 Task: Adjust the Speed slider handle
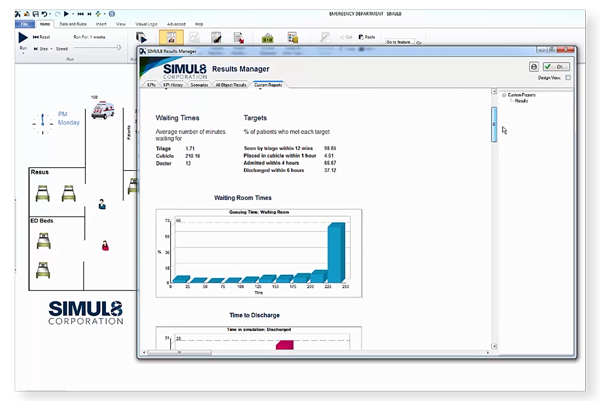(119, 47)
